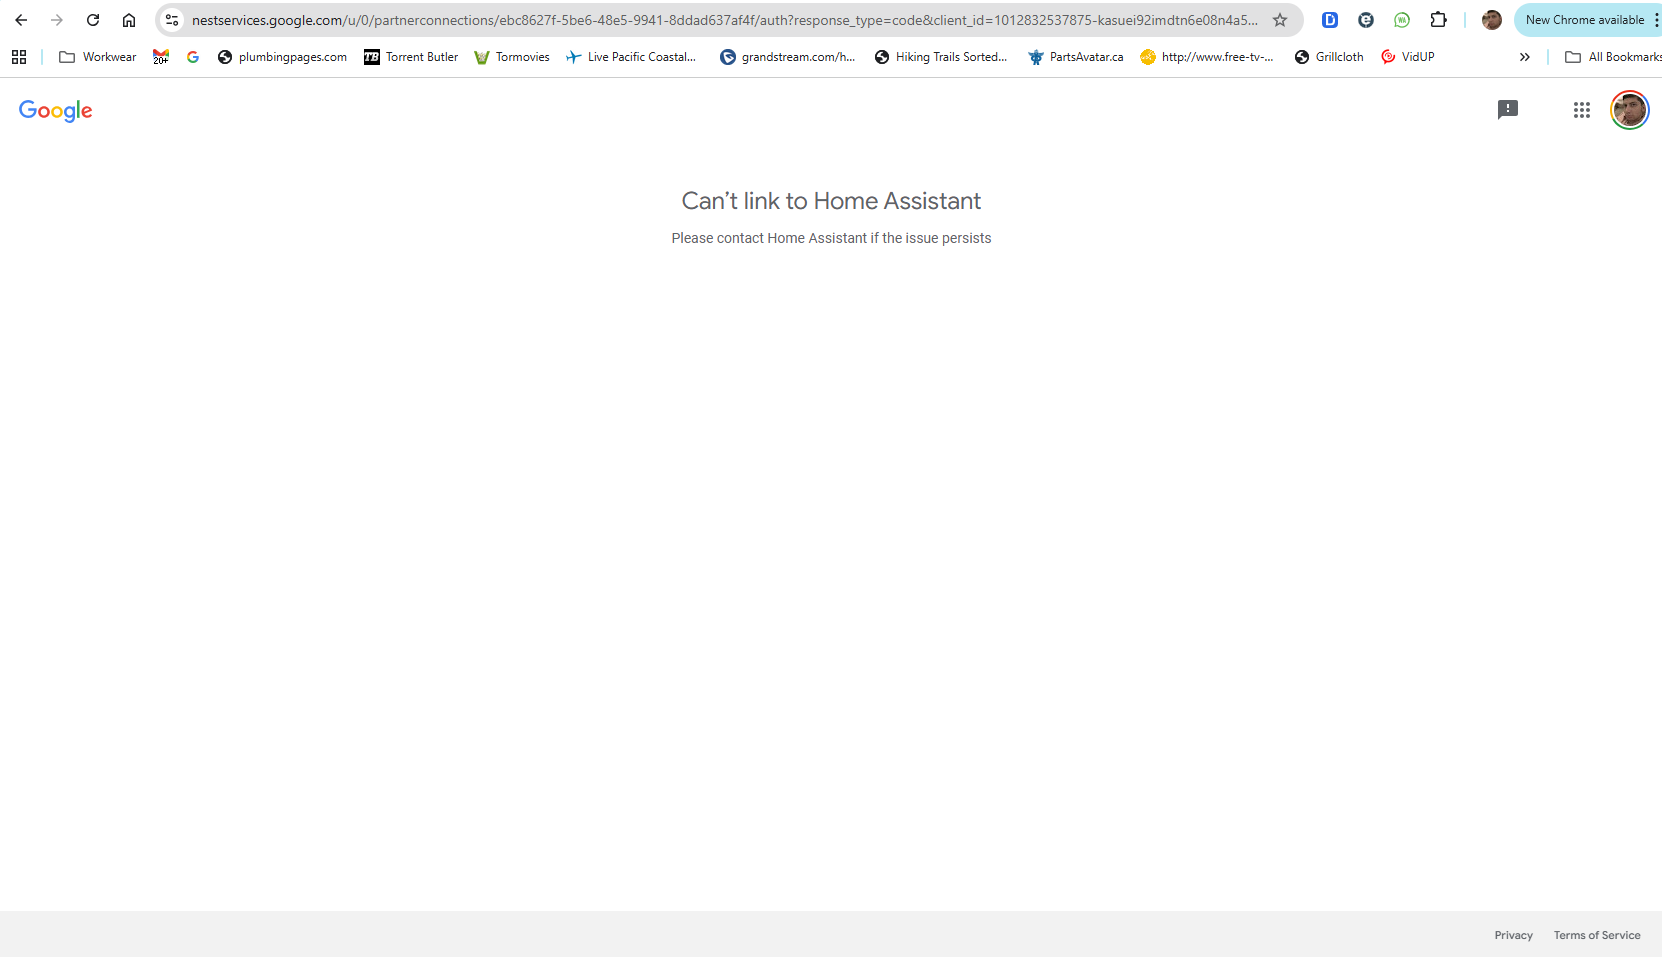Open the Grillcloth bookmark
This screenshot has width=1662, height=957.
click(x=1329, y=57)
